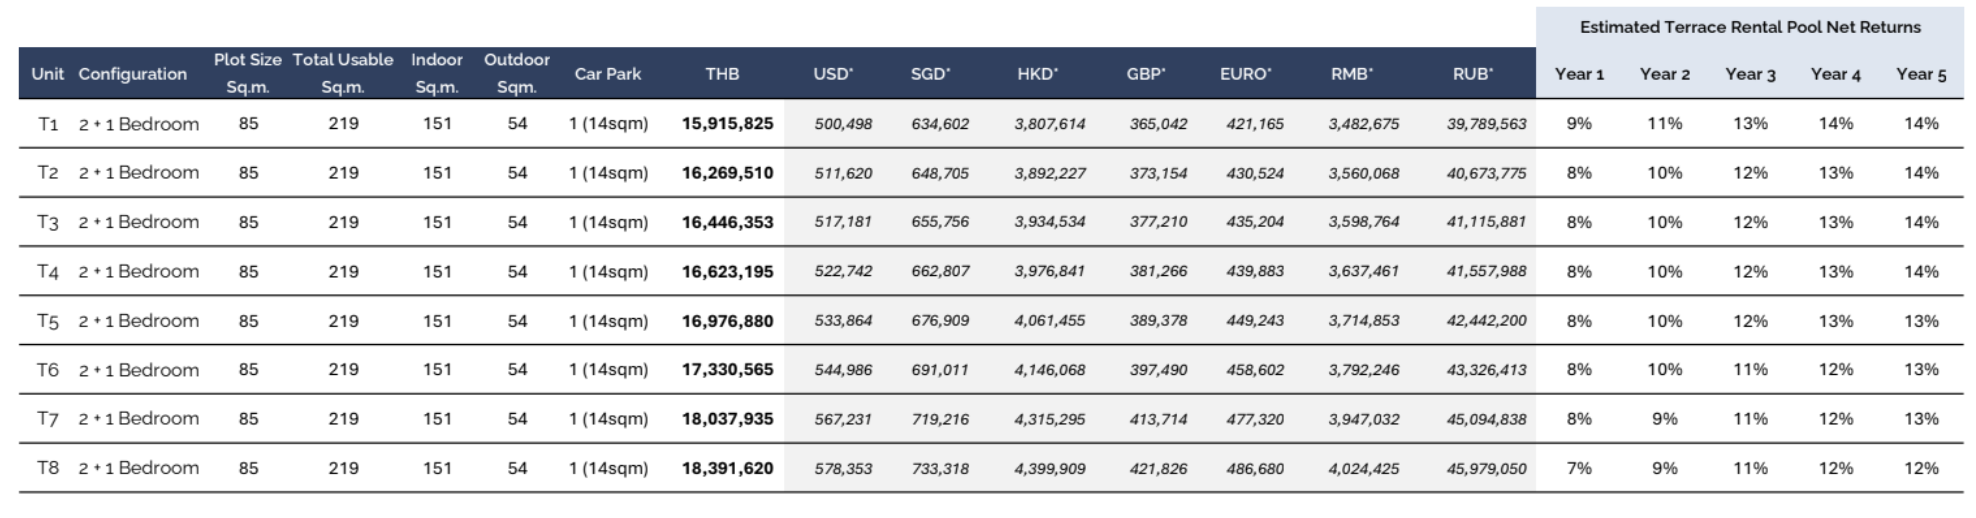1976x518 pixels.
Task: Select RUB value 45,094,838
Action: click(1486, 419)
